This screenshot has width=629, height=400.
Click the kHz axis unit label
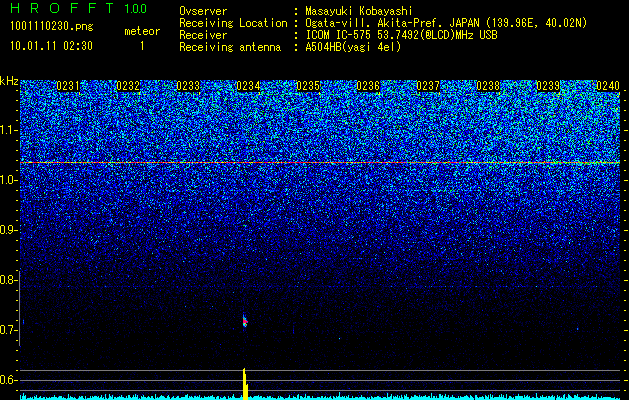coord(9,81)
